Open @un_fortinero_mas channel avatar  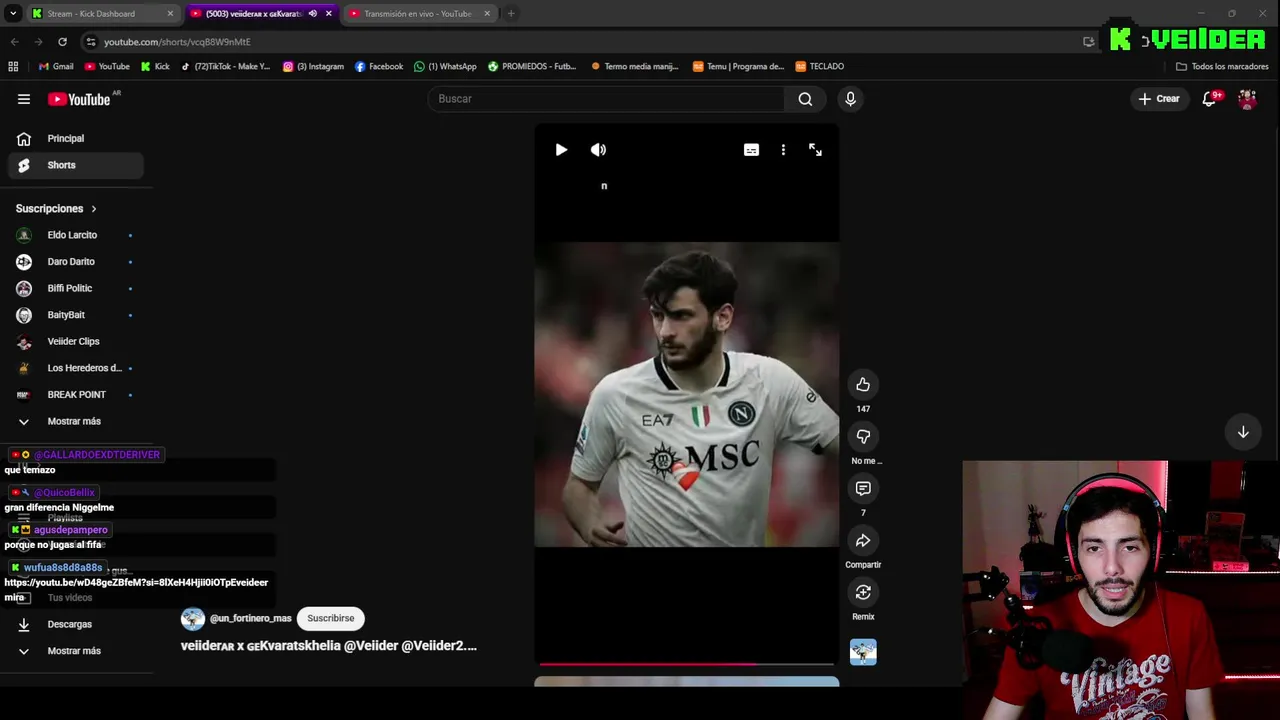(x=193, y=618)
